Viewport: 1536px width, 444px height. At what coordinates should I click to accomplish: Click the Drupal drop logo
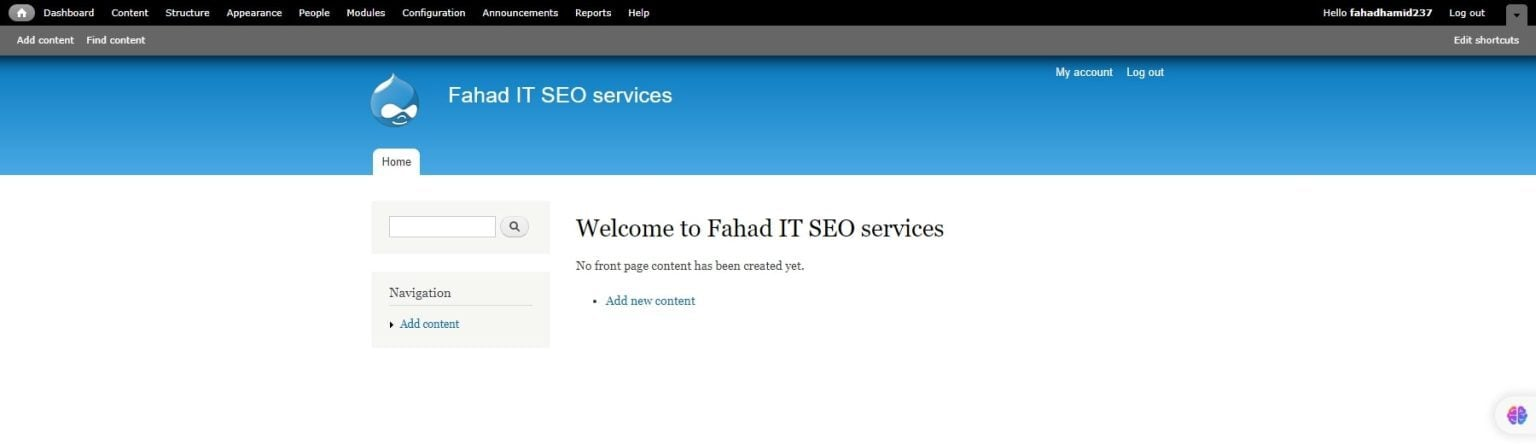[x=394, y=100]
